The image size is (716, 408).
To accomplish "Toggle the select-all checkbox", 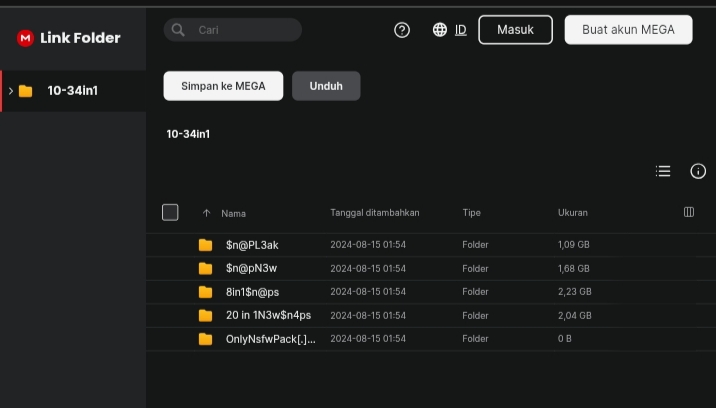I will (x=170, y=212).
